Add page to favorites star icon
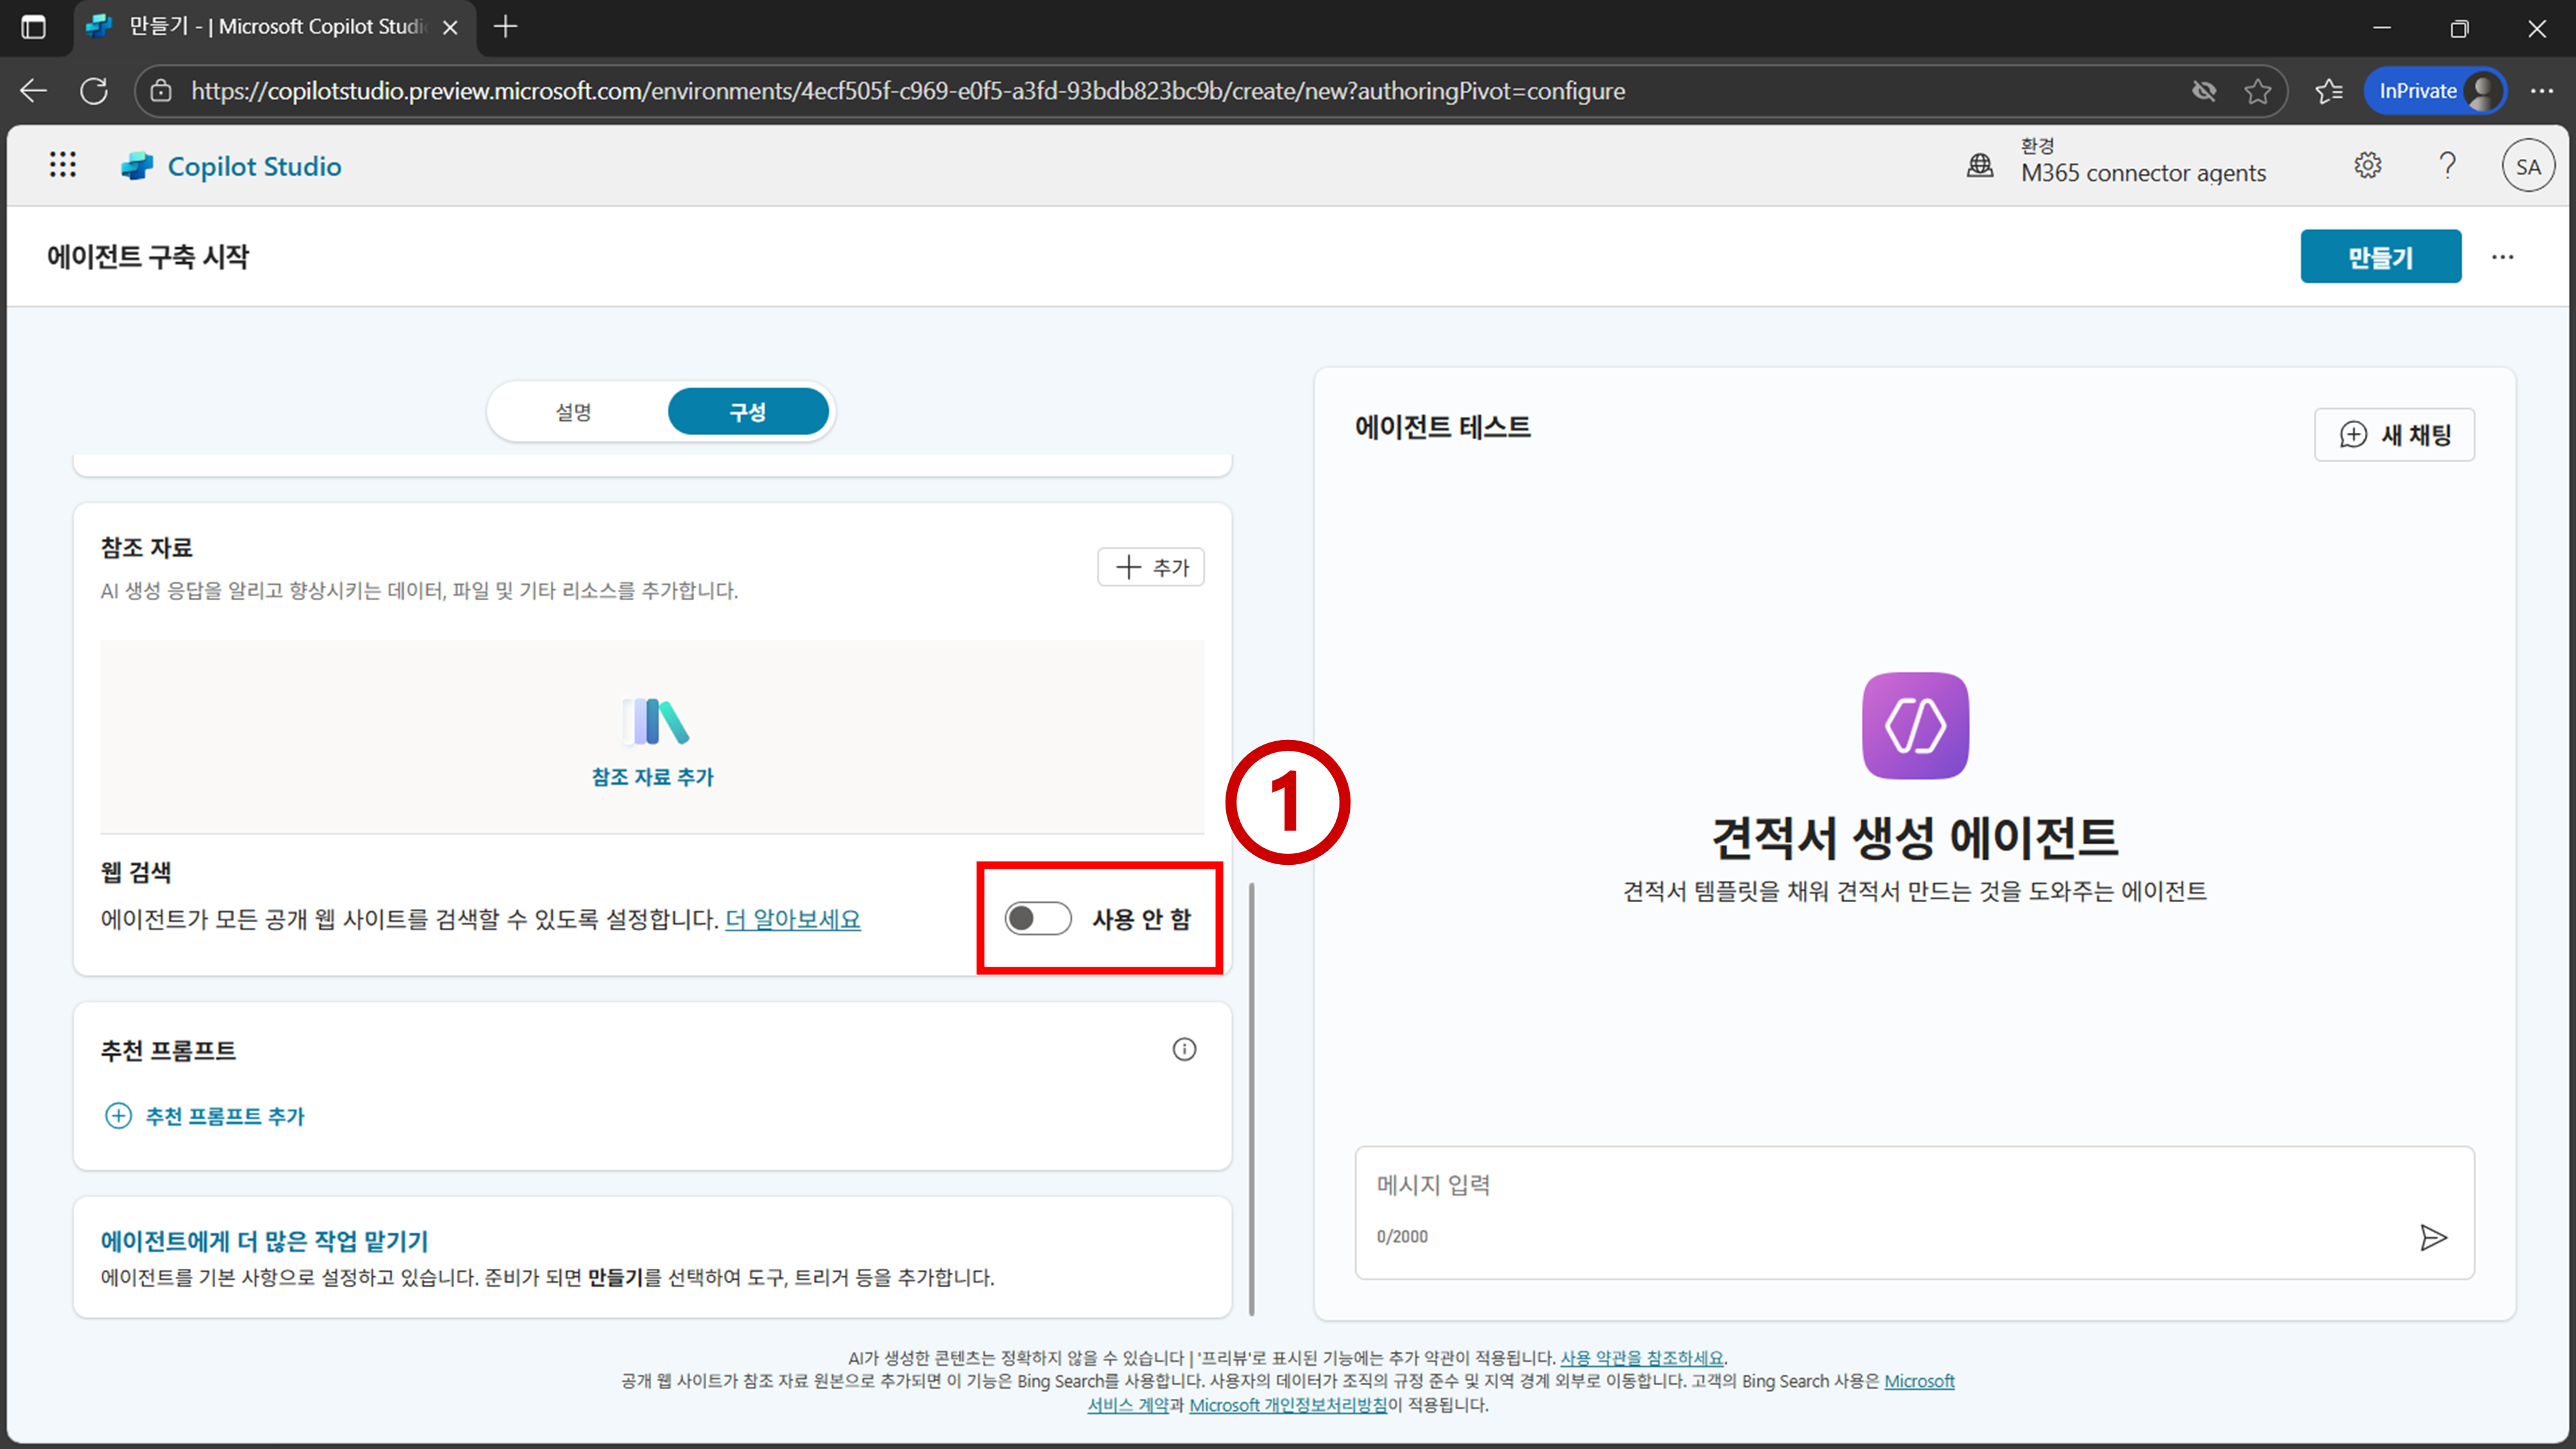Screen dimensions: 2576x1449 [x=2257, y=91]
